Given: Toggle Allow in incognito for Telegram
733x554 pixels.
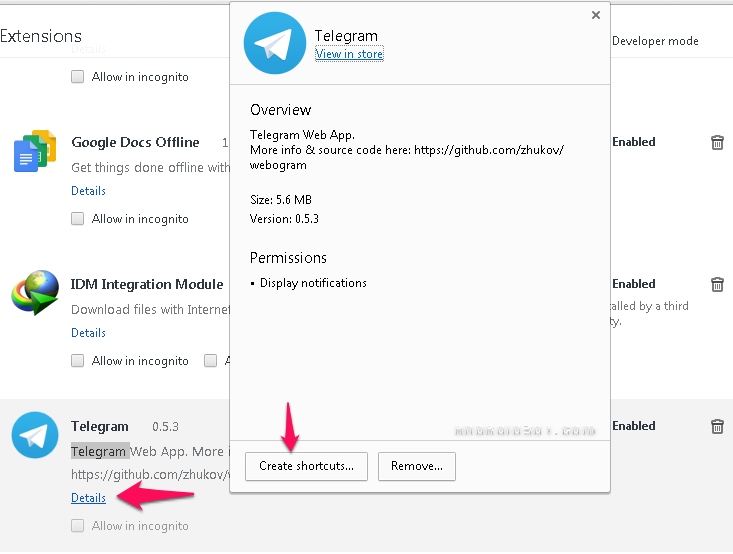Looking at the screenshot, I should 78,525.
